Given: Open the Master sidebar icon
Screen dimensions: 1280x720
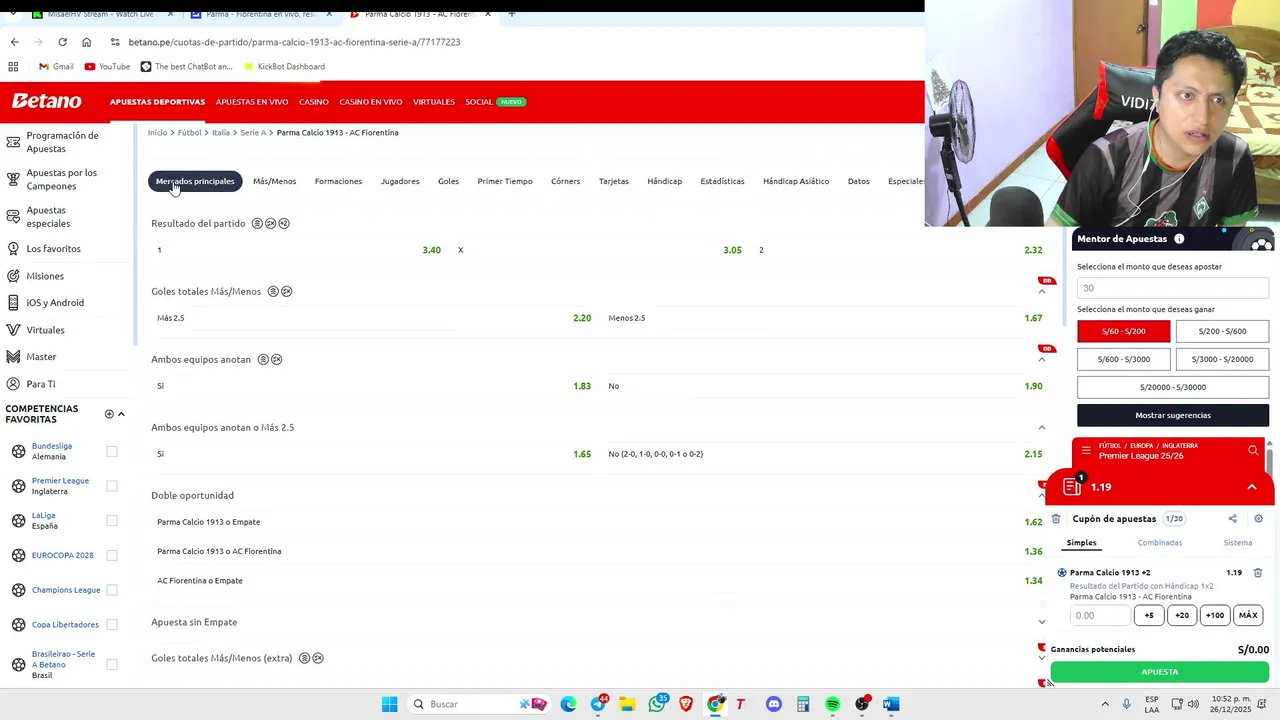Looking at the screenshot, I should coord(13,356).
